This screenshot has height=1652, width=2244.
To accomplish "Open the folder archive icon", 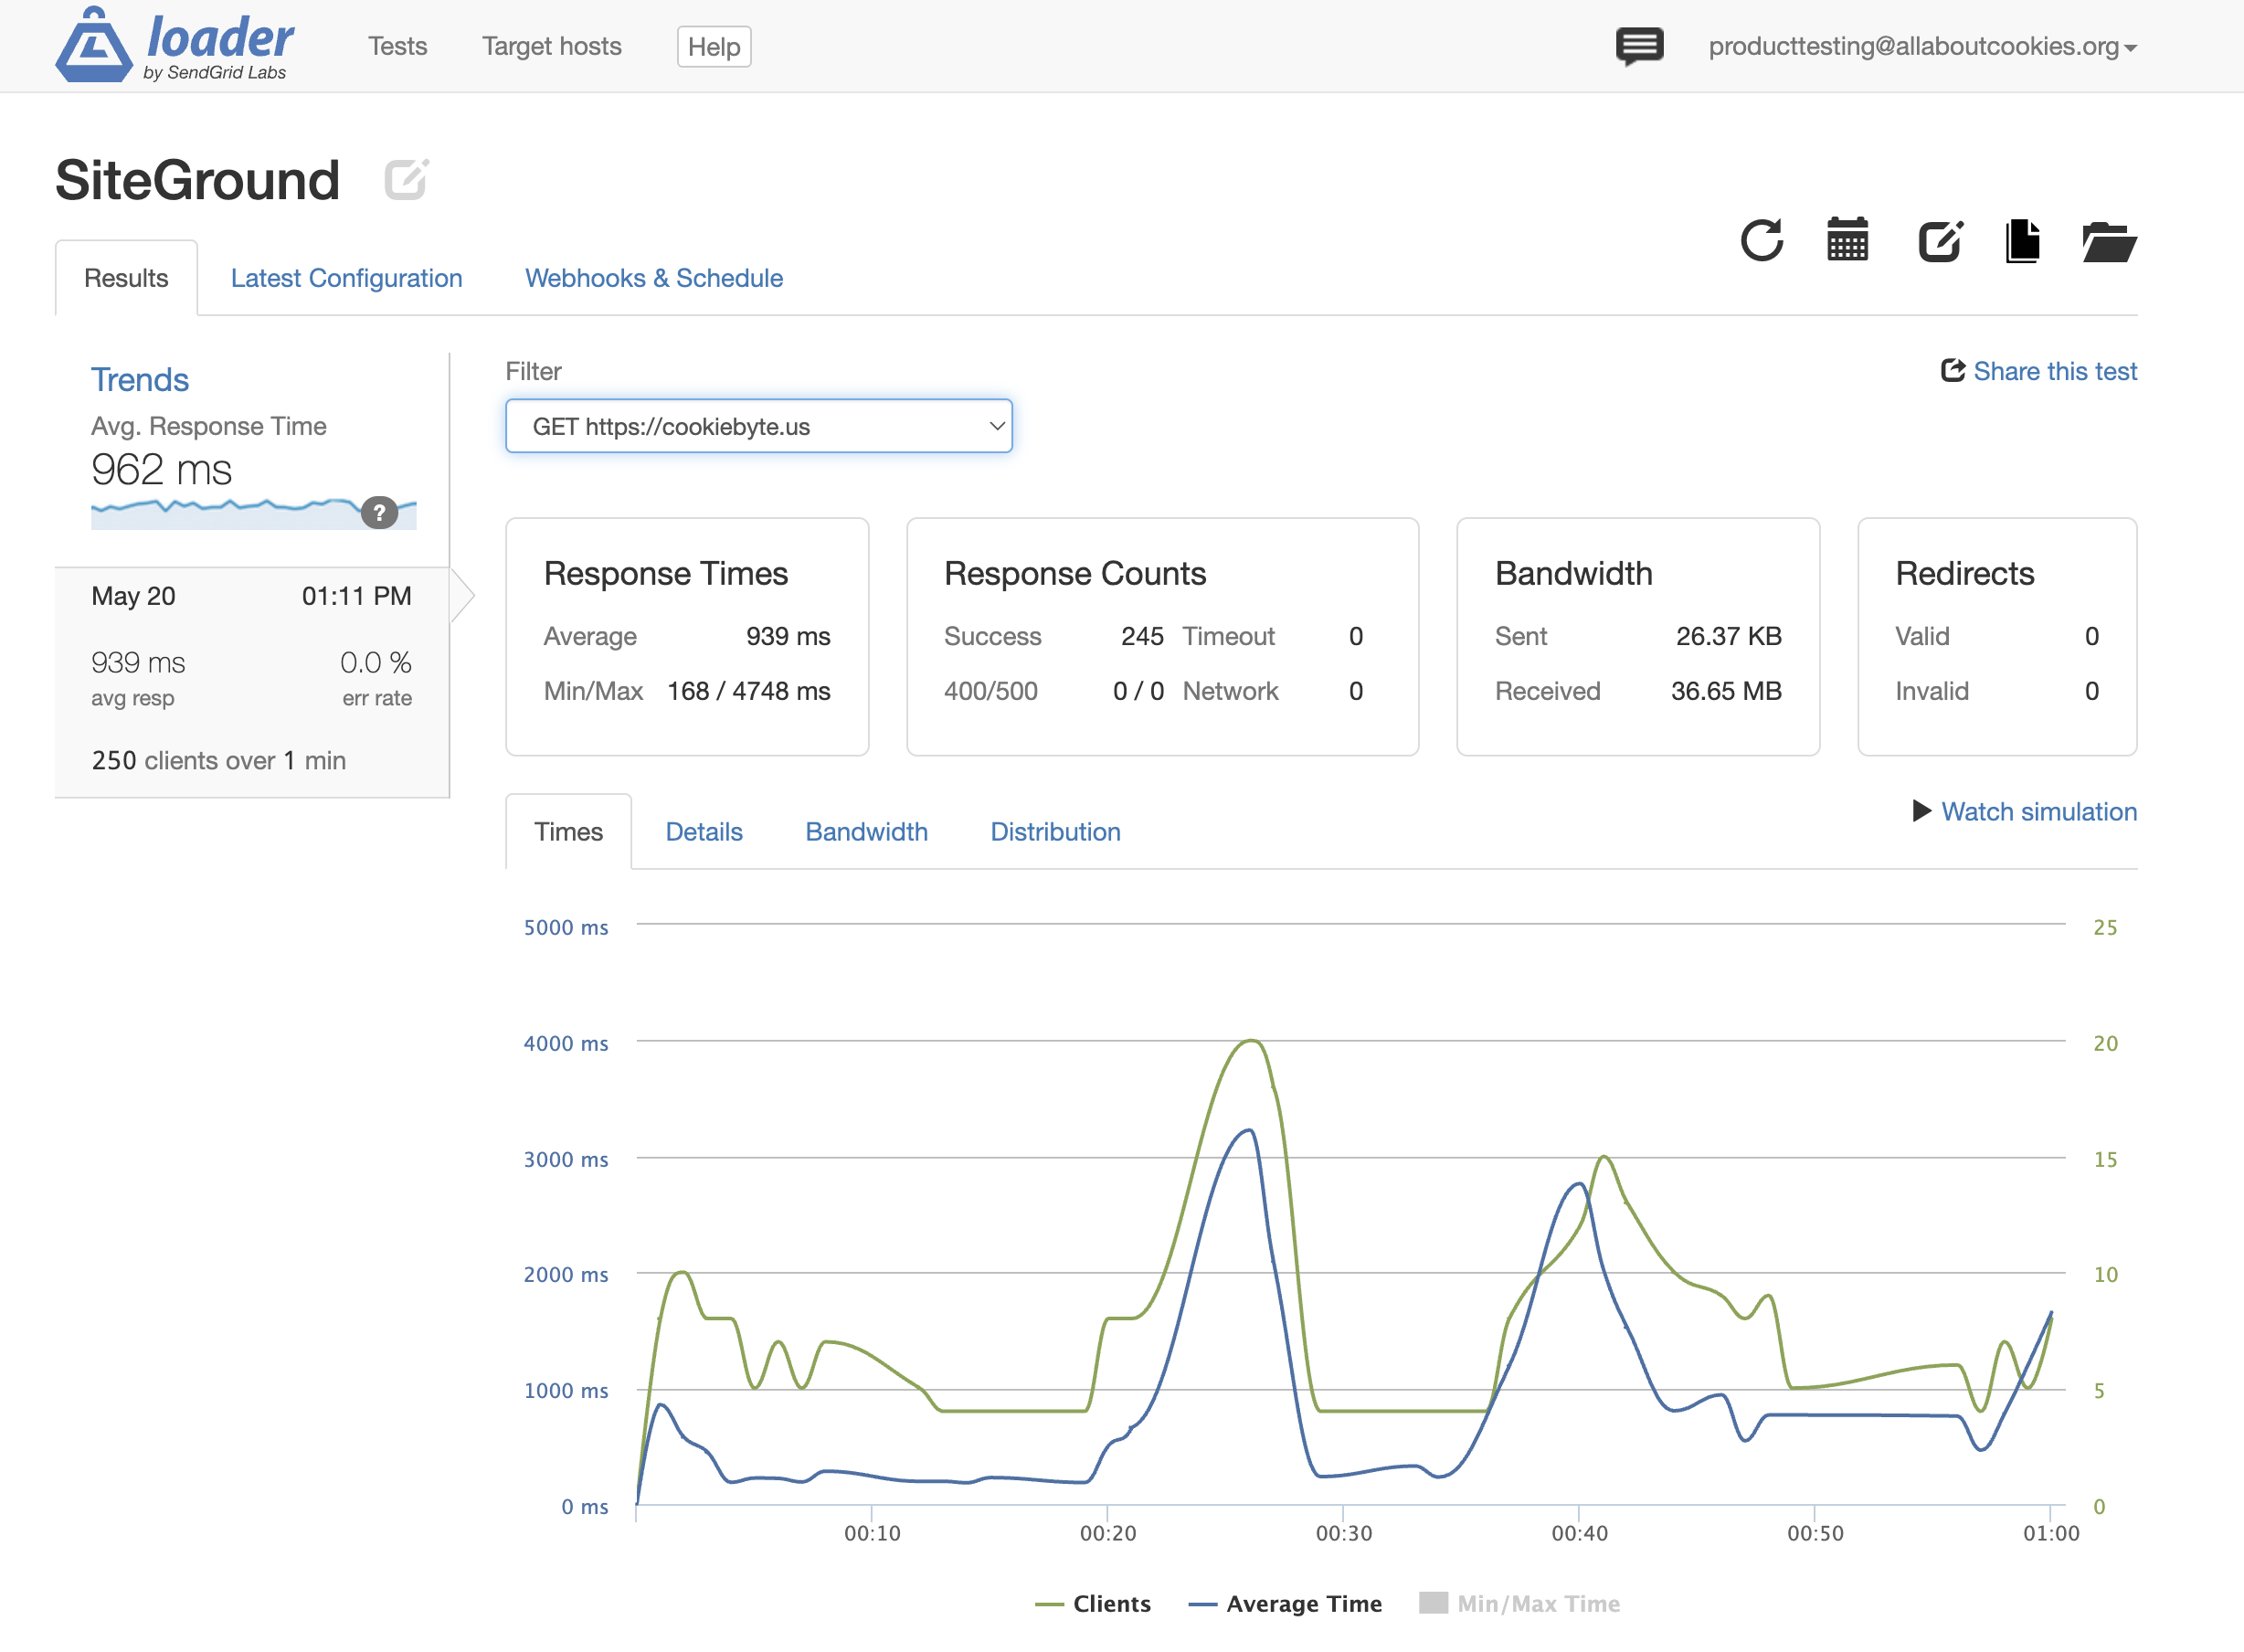I will (2109, 242).
